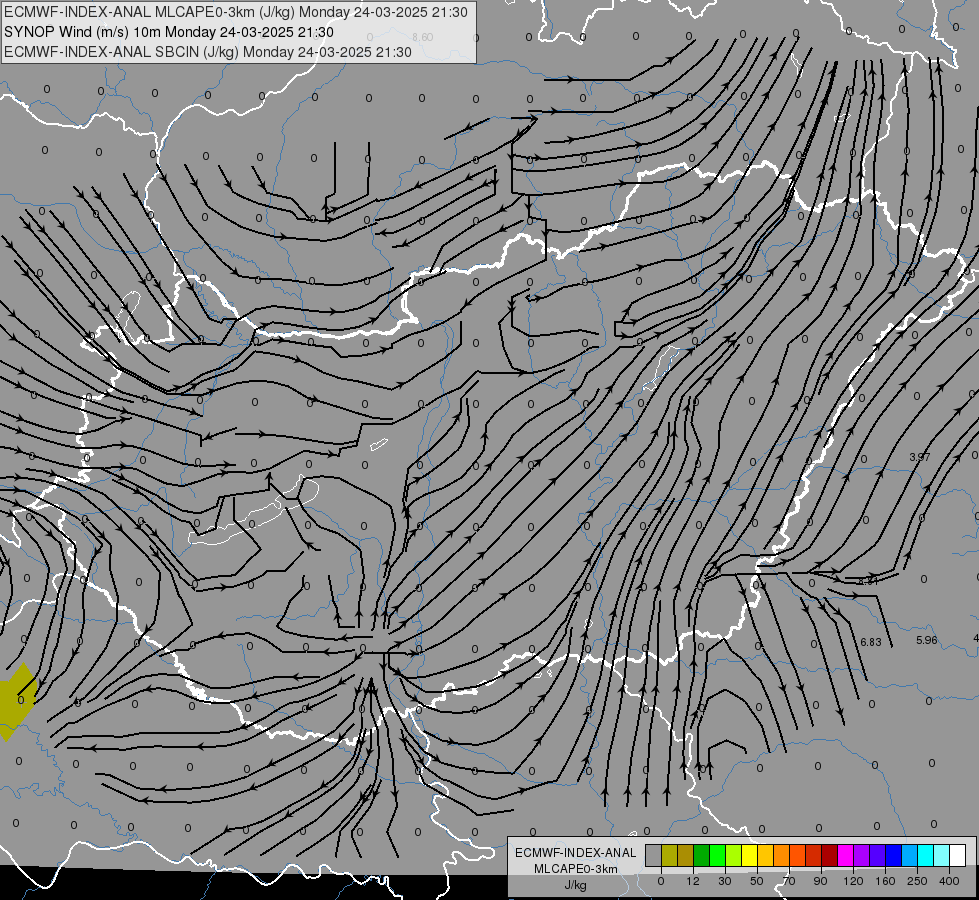Click the legend unit label J/kg

pos(575,885)
